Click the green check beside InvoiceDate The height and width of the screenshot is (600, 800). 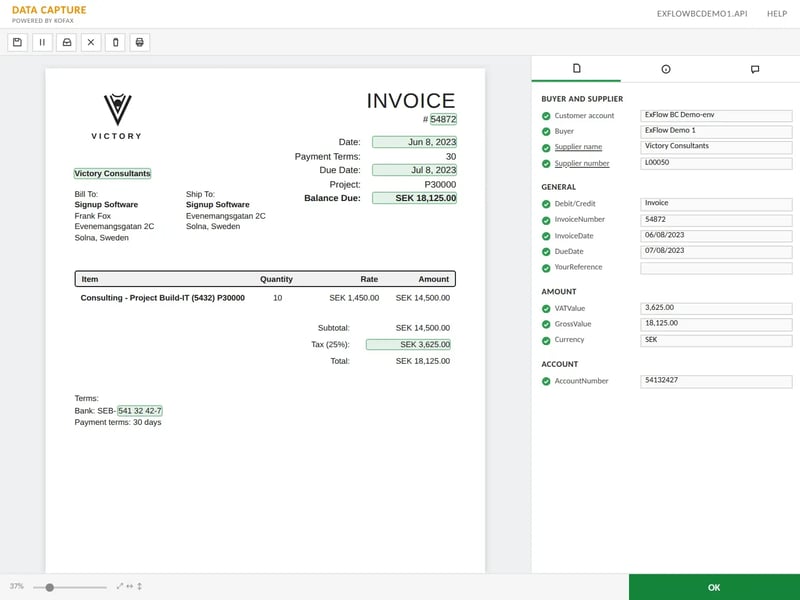546,236
